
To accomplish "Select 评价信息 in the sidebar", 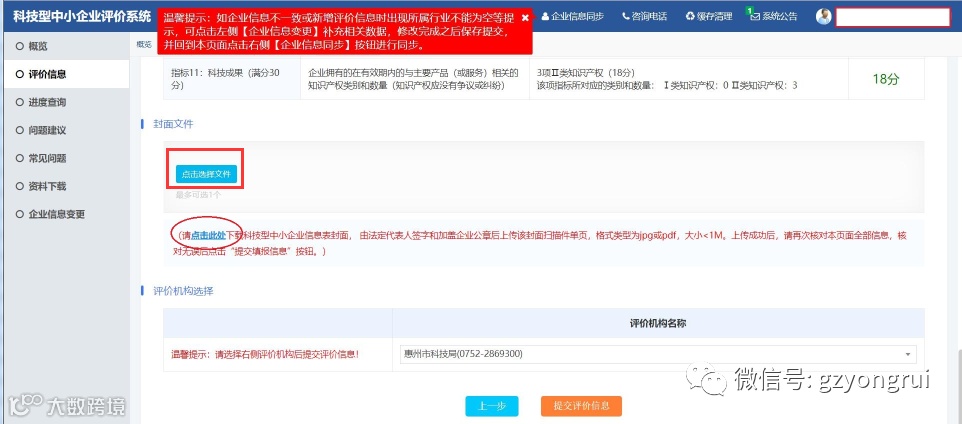I will (x=65, y=74).
